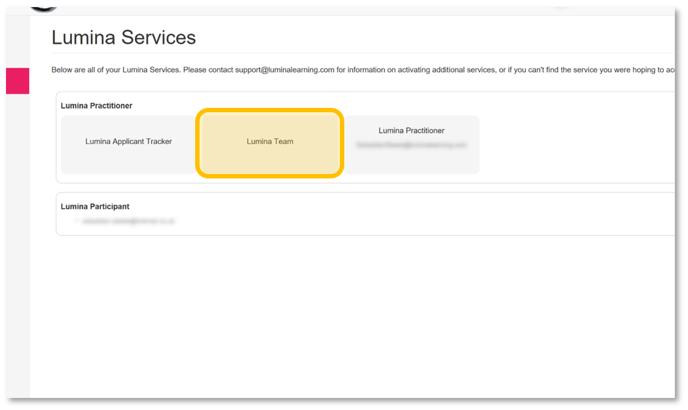Click the 'Lumina Participant' section heading
This screenshot has height=410, width=688.
pos(95,206)
